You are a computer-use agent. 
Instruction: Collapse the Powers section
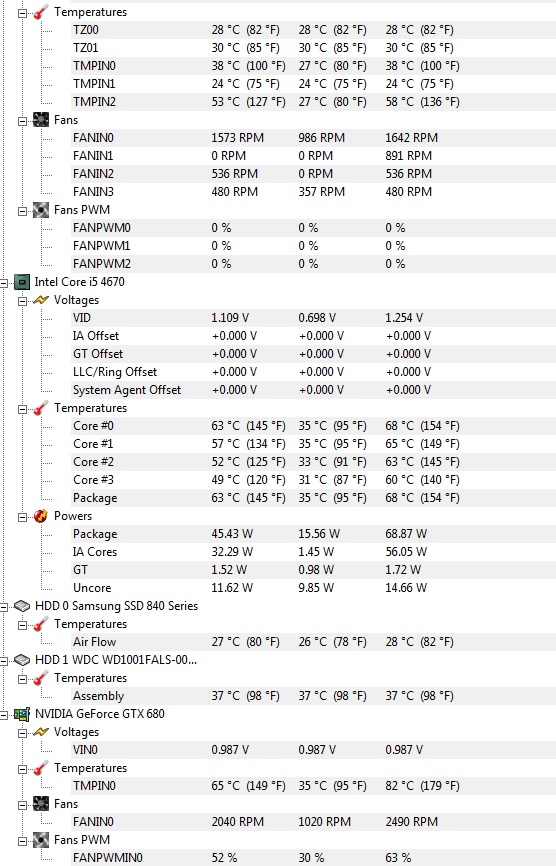point(22,518)
